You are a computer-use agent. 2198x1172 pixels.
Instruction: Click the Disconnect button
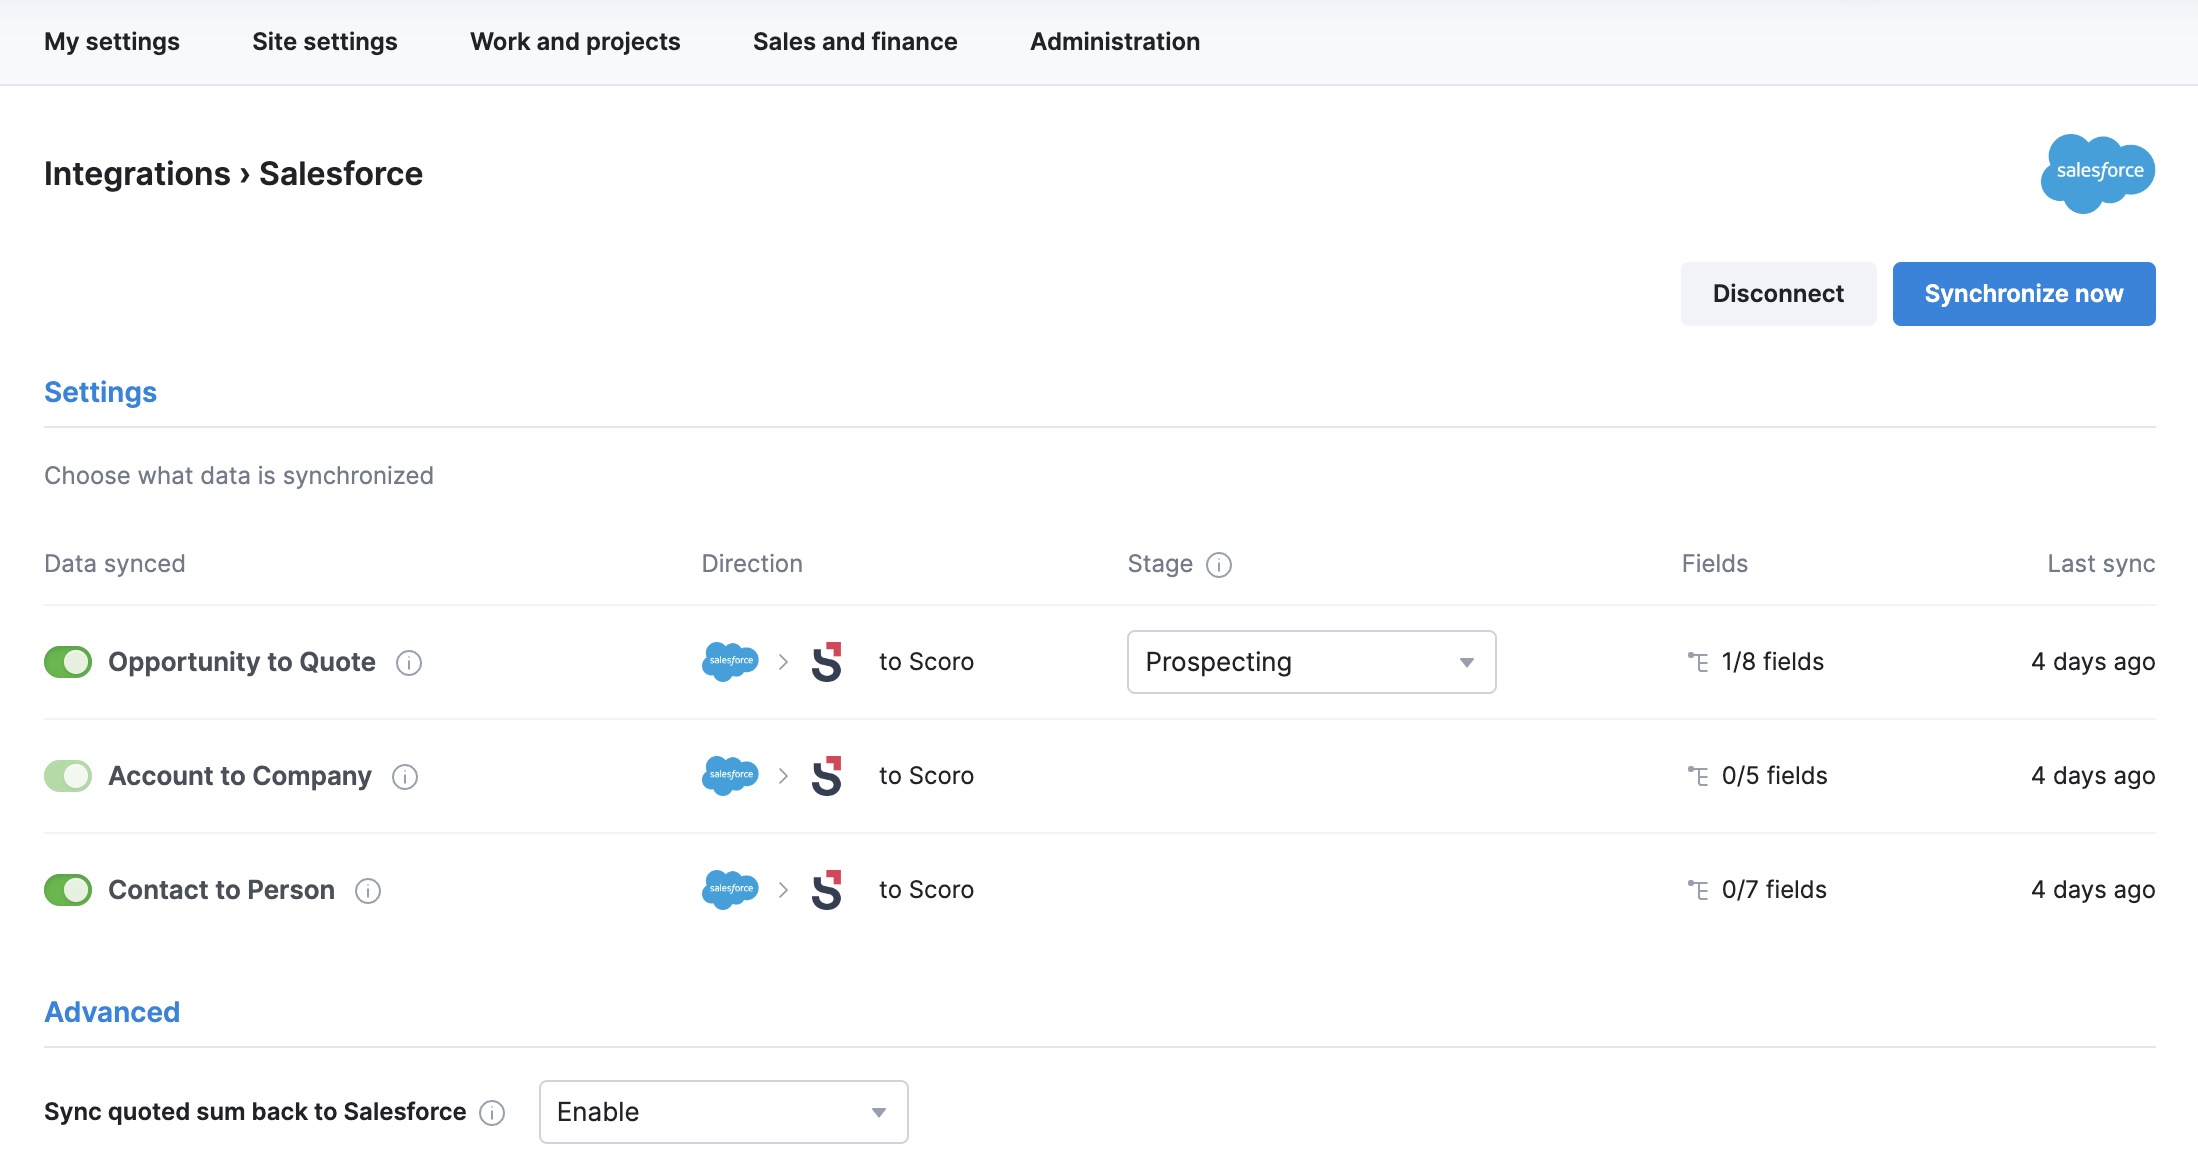point(1778,294)
